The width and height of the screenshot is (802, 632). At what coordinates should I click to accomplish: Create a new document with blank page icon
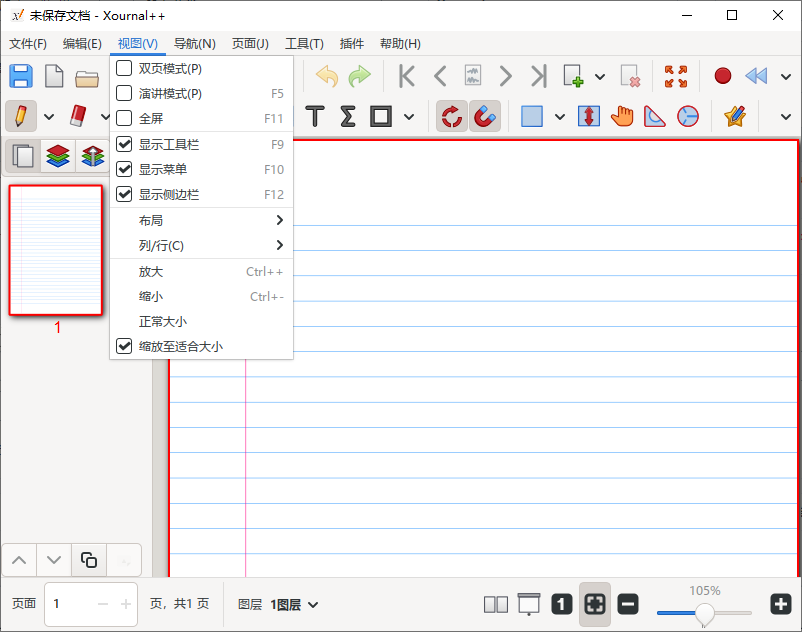pyautogui.click(x=54, y=77)
